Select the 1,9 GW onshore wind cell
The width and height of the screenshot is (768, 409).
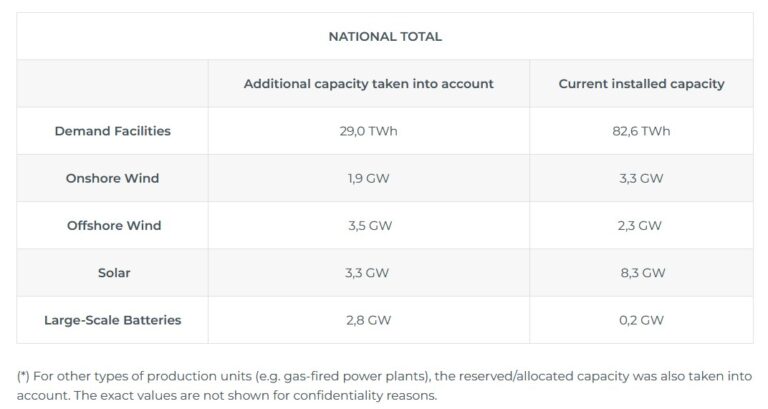coord(368,178)
